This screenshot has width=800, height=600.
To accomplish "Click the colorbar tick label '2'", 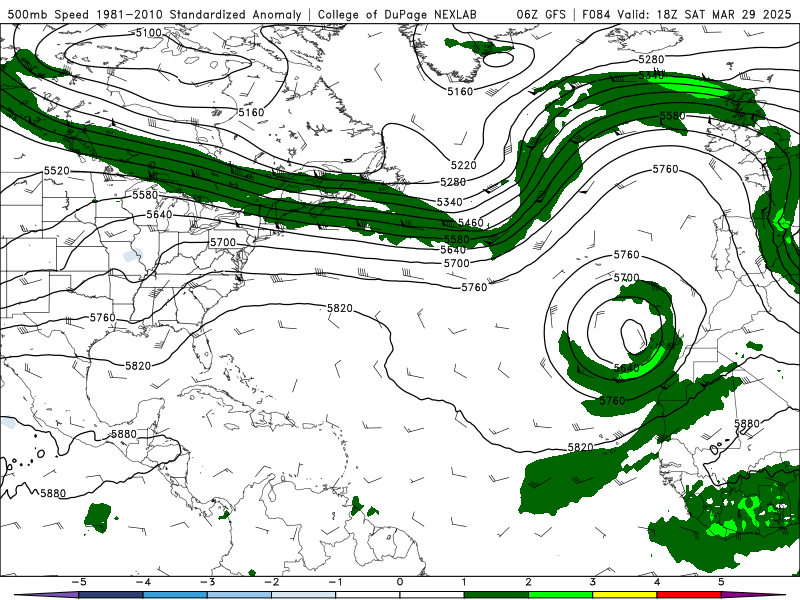I will pos(529,582).
